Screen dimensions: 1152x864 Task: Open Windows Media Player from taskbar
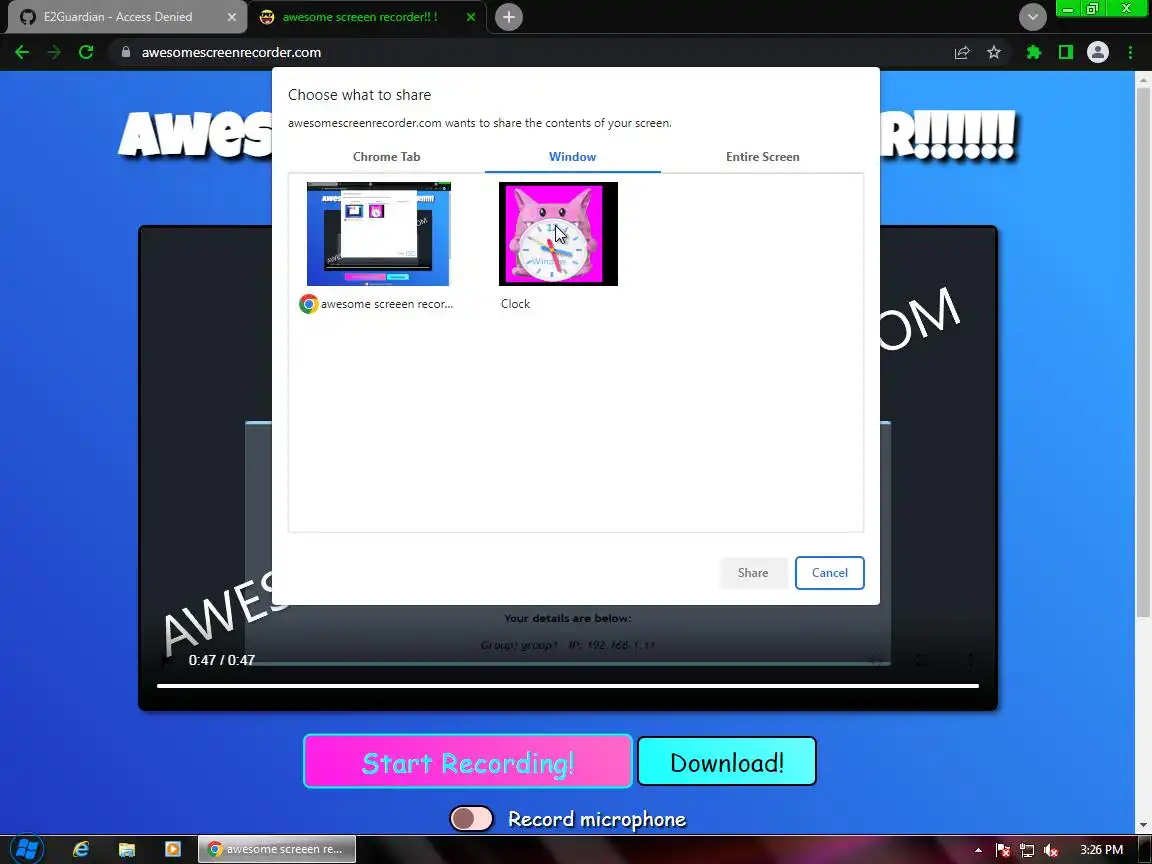pos(173,849)
